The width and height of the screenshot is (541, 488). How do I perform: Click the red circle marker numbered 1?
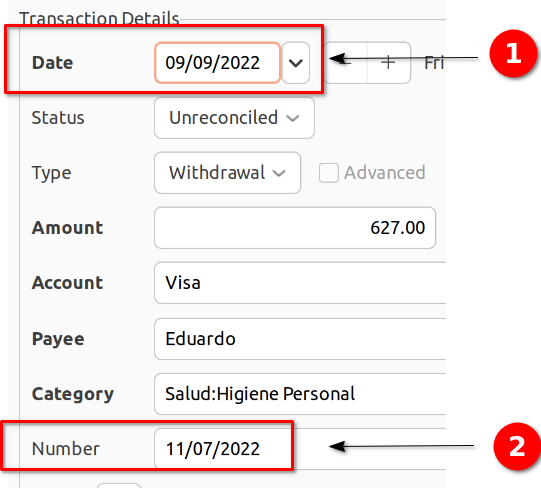tap(513, 53)
